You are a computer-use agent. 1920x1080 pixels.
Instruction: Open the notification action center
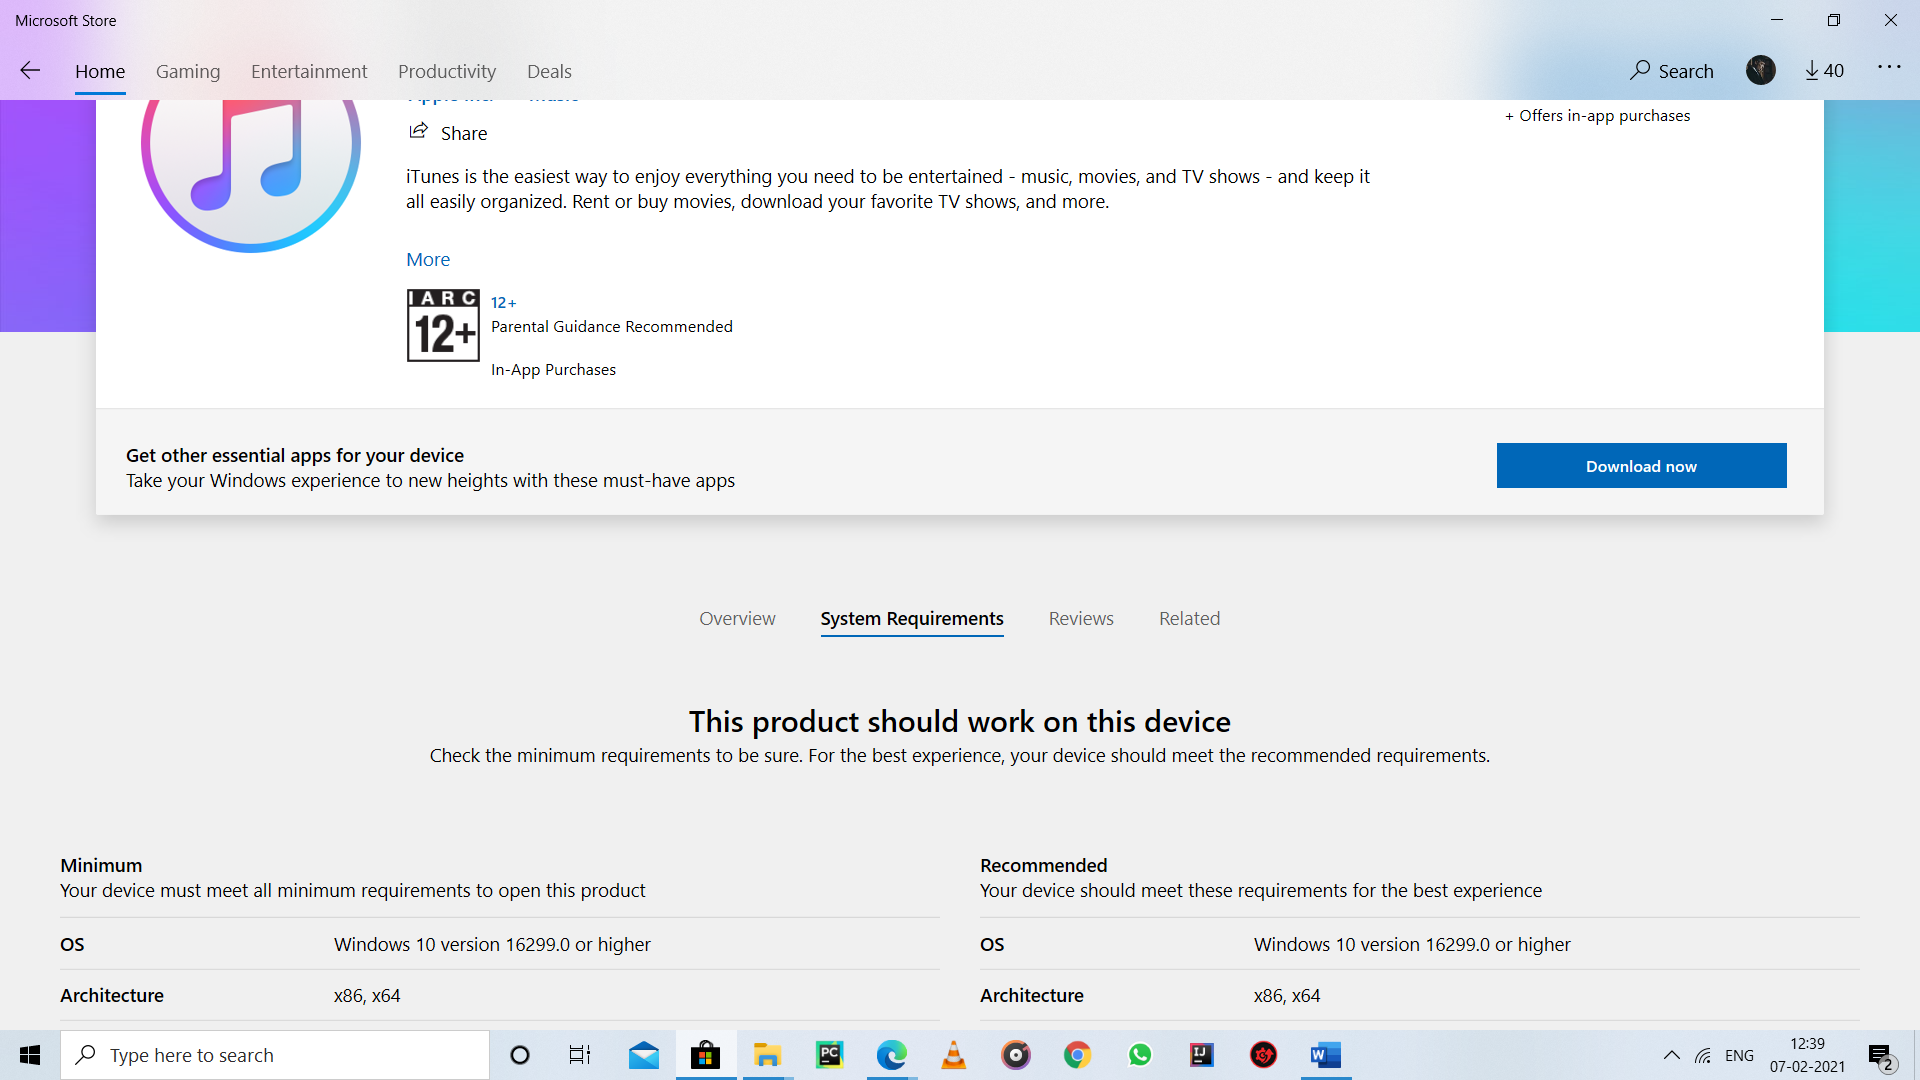point(1880,1055)
